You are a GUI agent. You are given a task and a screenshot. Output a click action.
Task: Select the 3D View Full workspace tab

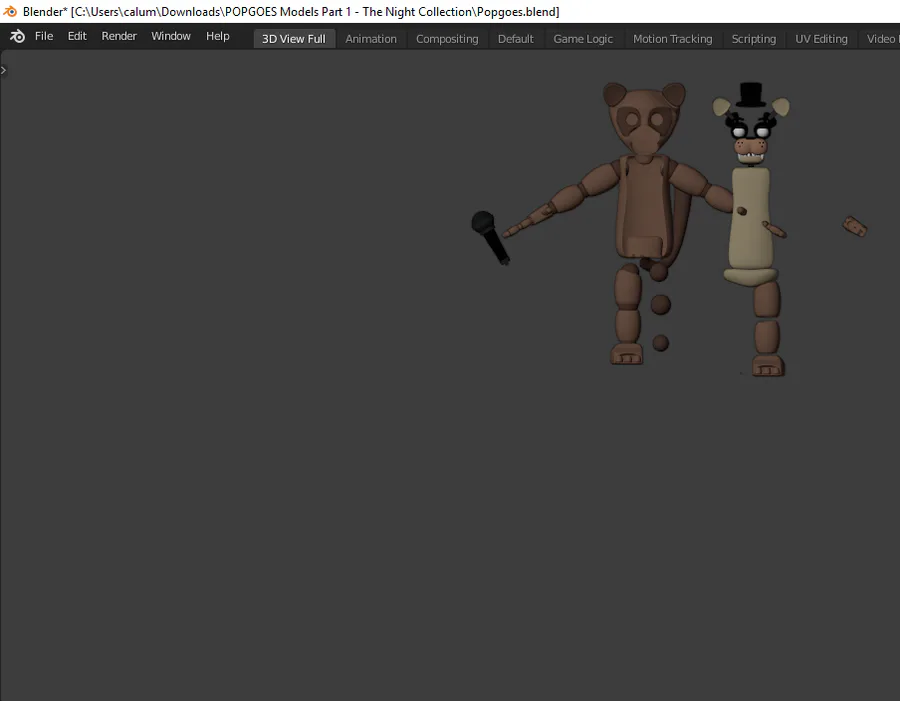[294, 39]
